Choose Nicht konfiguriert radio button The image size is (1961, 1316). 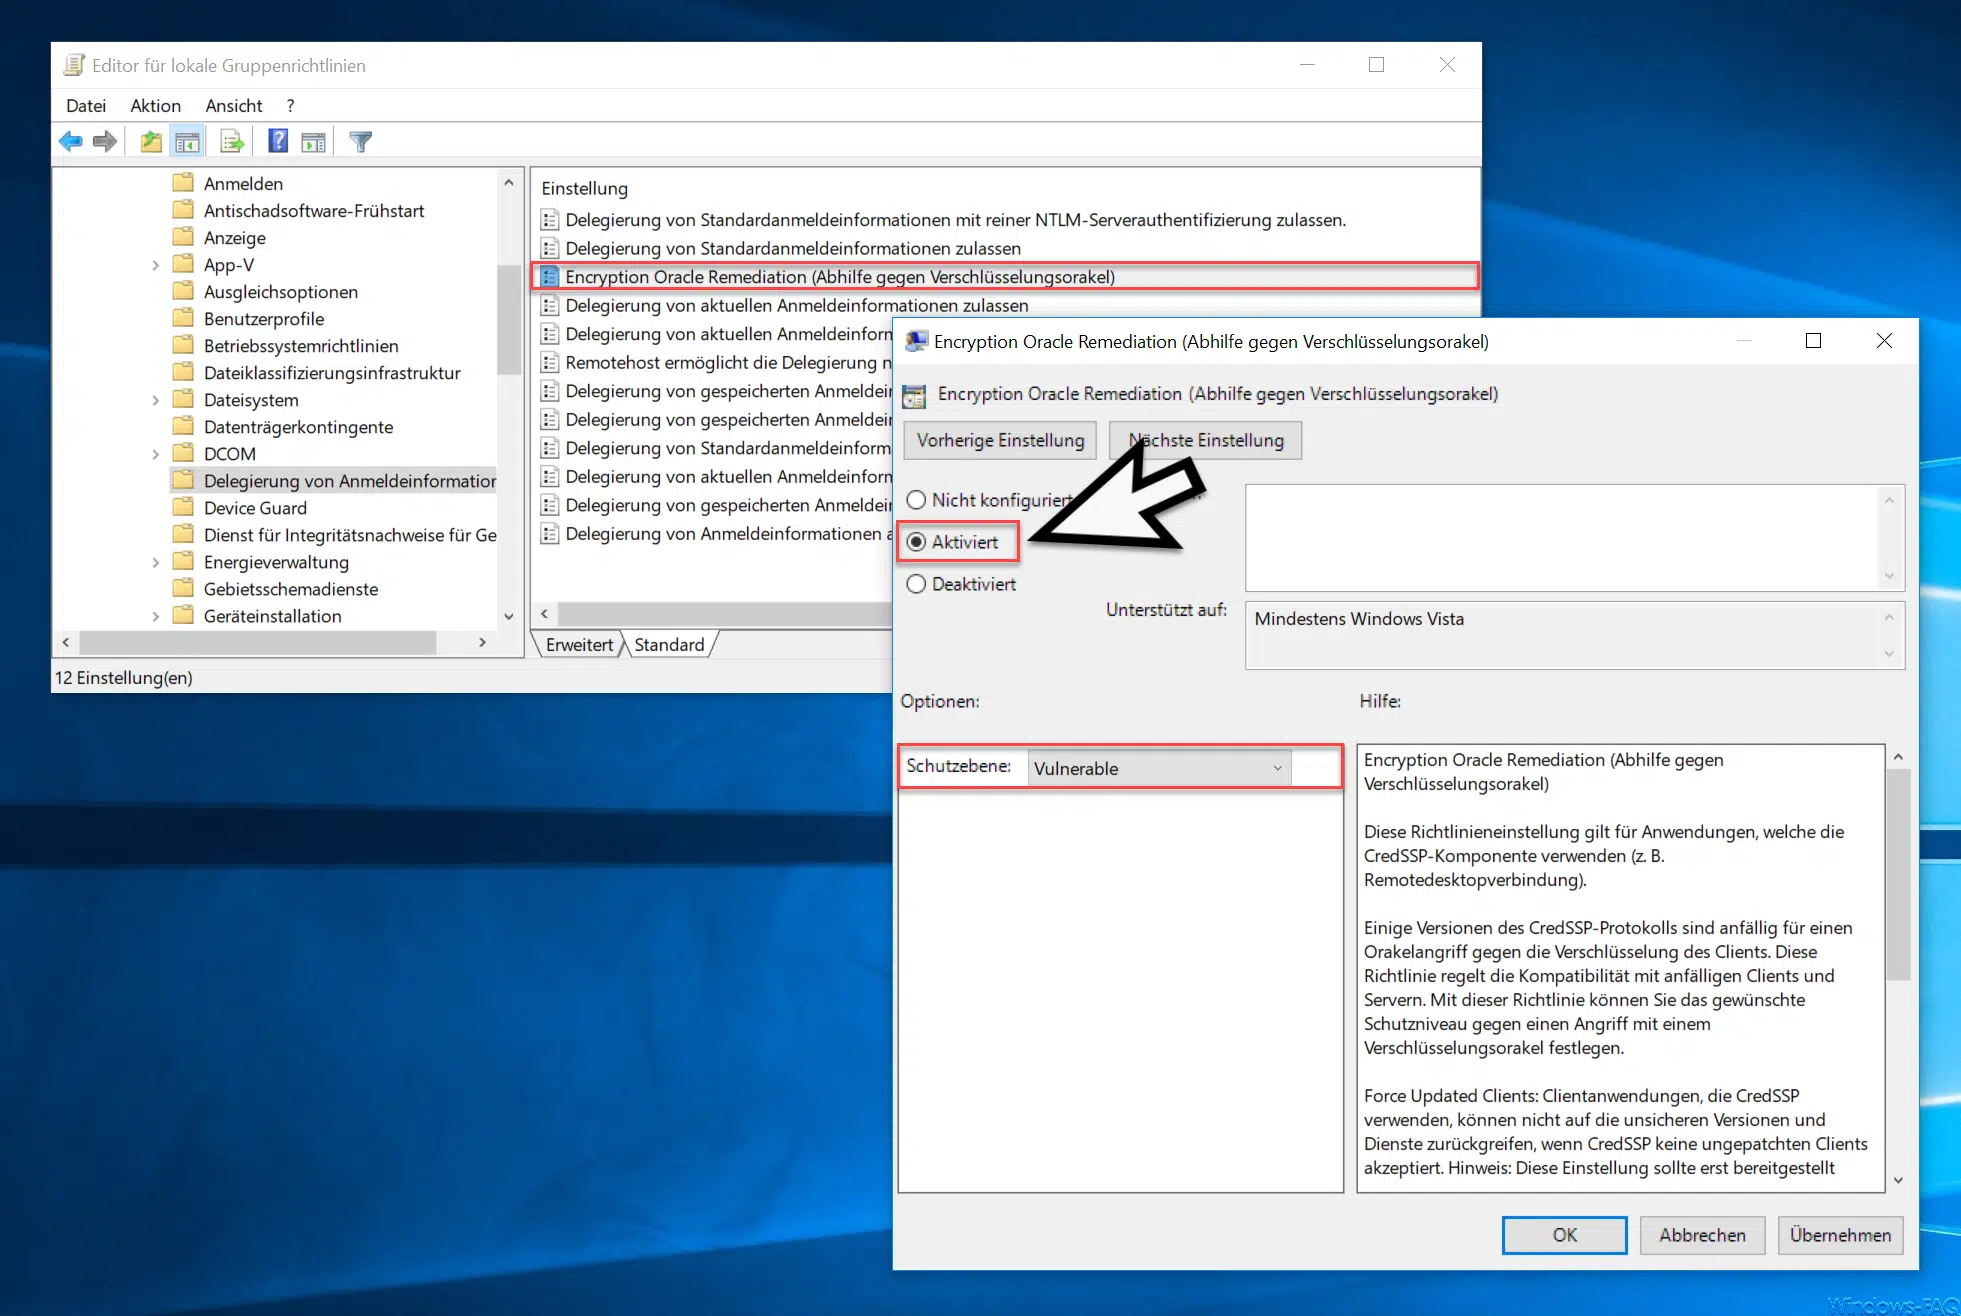[917, 500]
